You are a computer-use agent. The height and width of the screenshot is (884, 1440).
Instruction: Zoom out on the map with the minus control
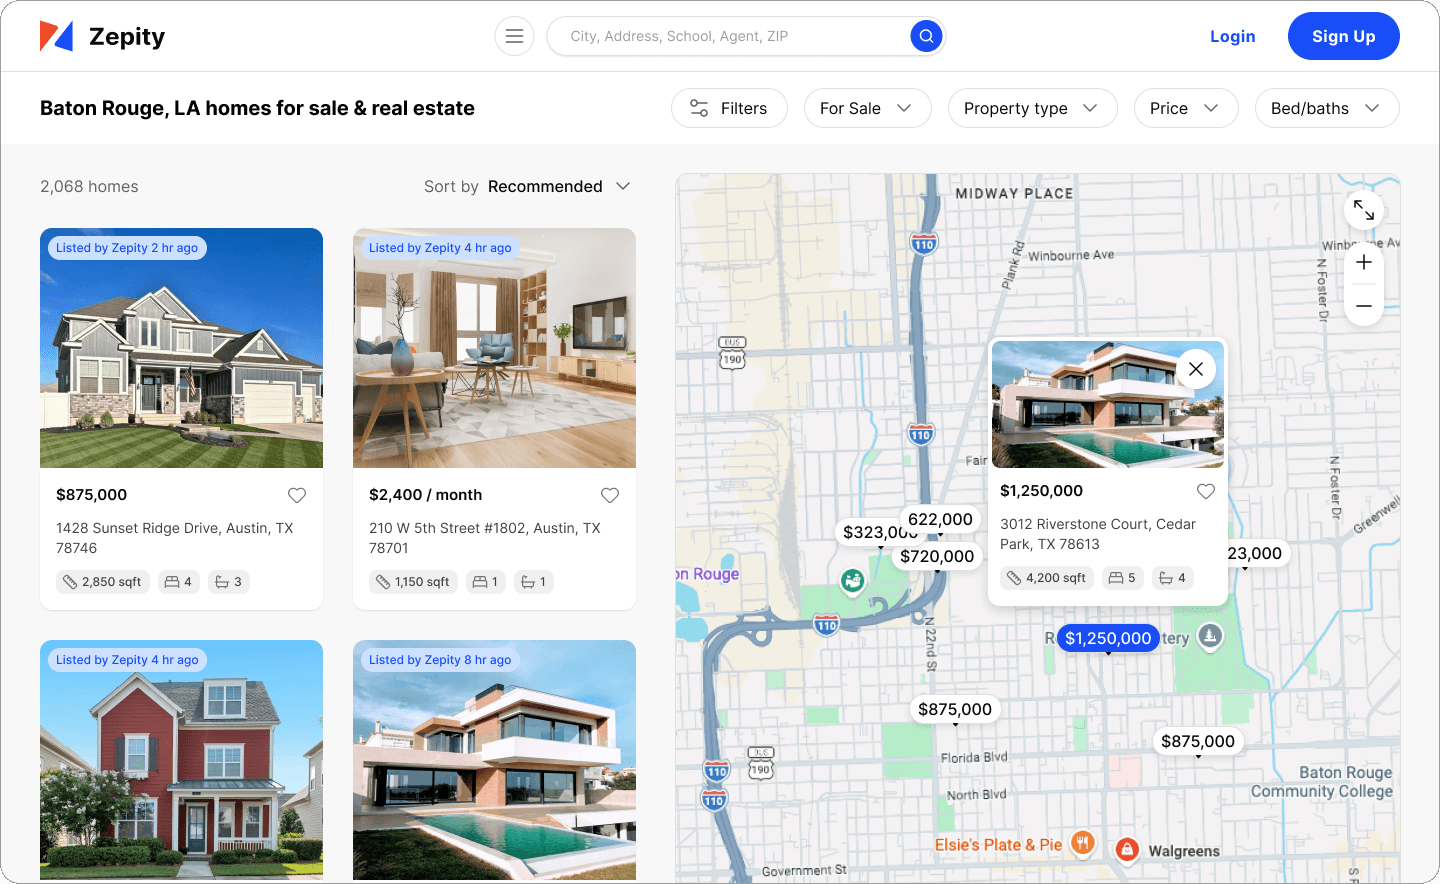click(x=1363, y=306)
